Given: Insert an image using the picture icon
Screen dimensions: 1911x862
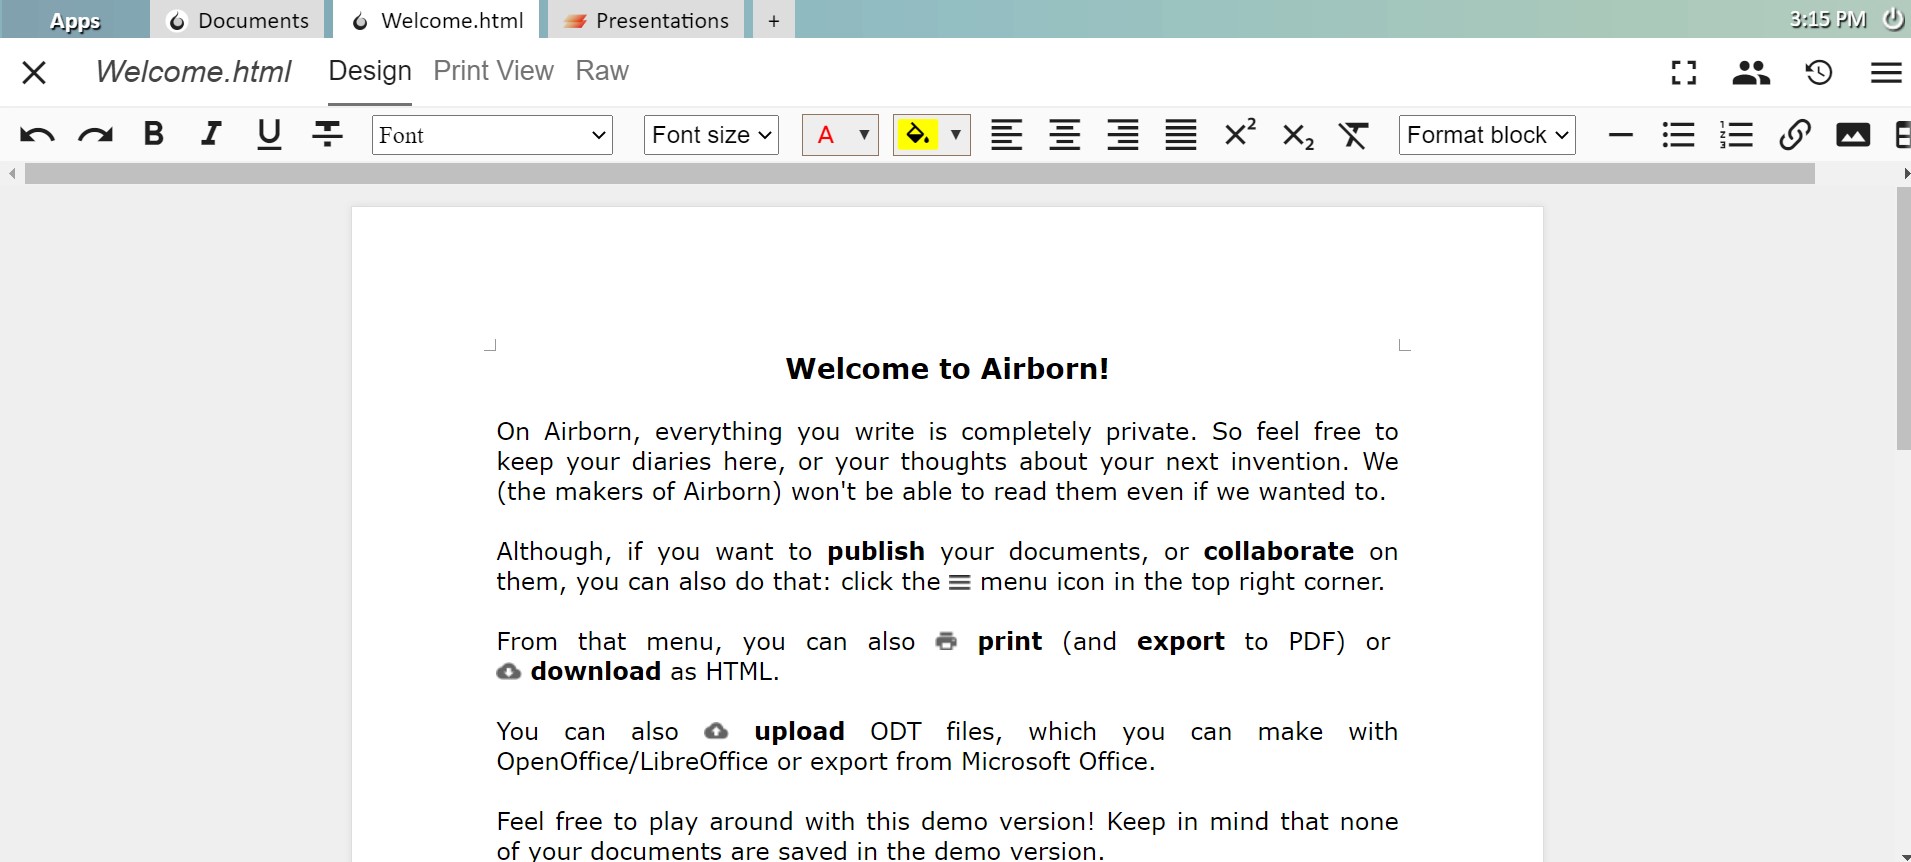Looking at the screenshot, I should click(1852, 135).
